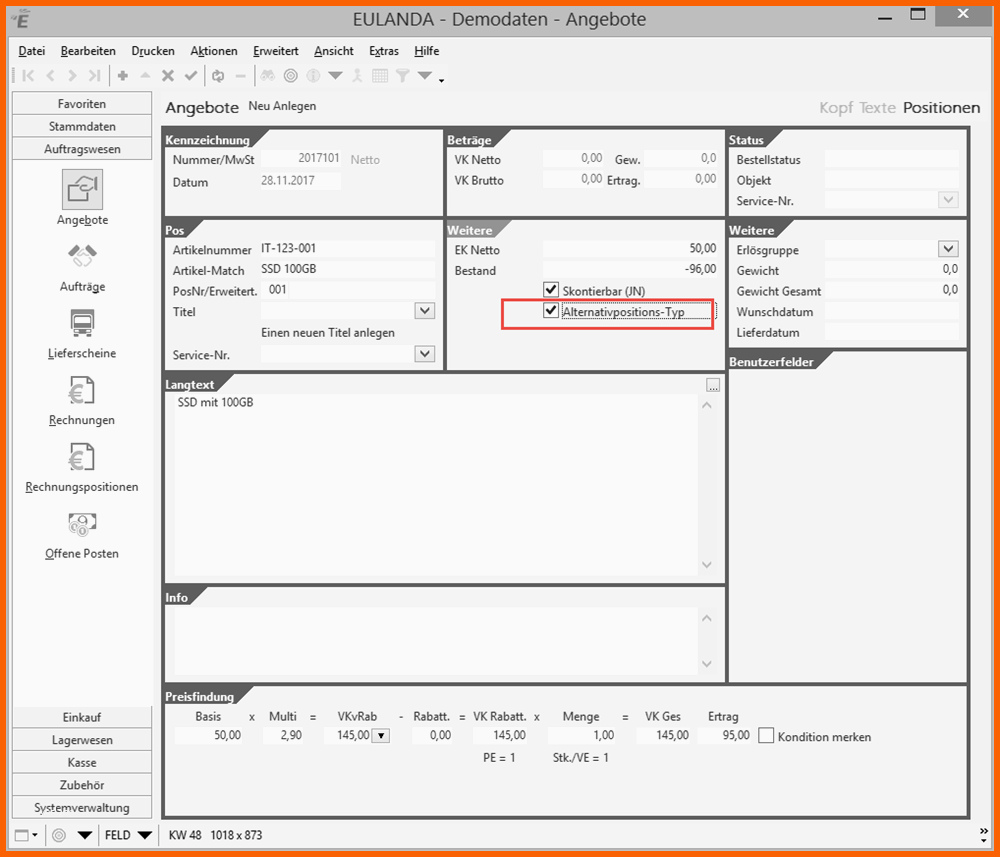Enable Kondition merken checkbox
Screen dimensions: 1000x857
(766, 736)
